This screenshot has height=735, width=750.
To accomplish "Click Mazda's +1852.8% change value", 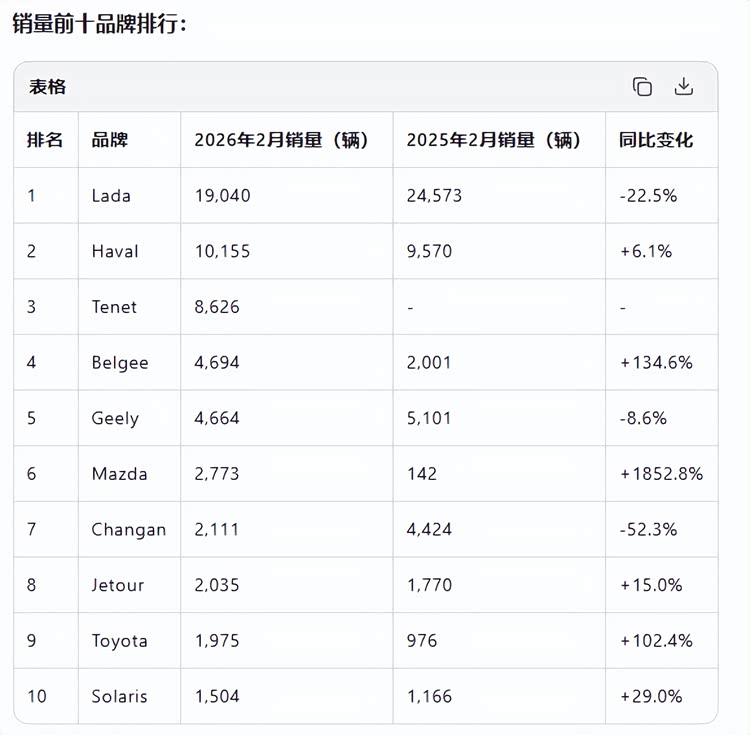I will pos(661,474).
